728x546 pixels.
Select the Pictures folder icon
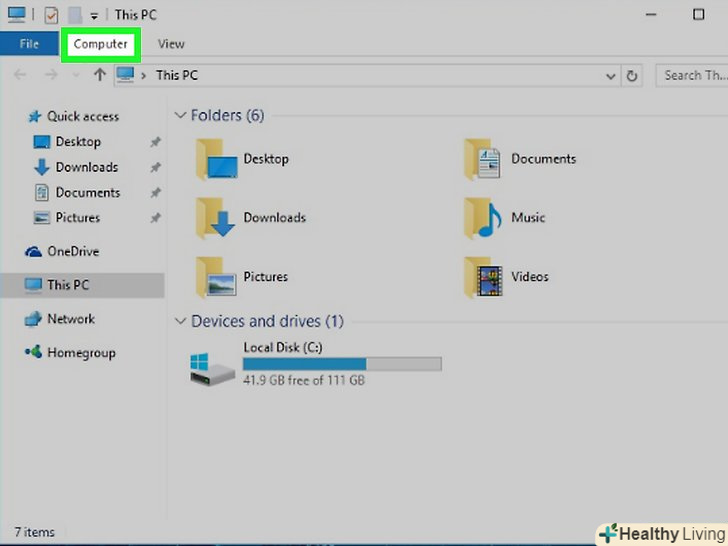[216, 277]
